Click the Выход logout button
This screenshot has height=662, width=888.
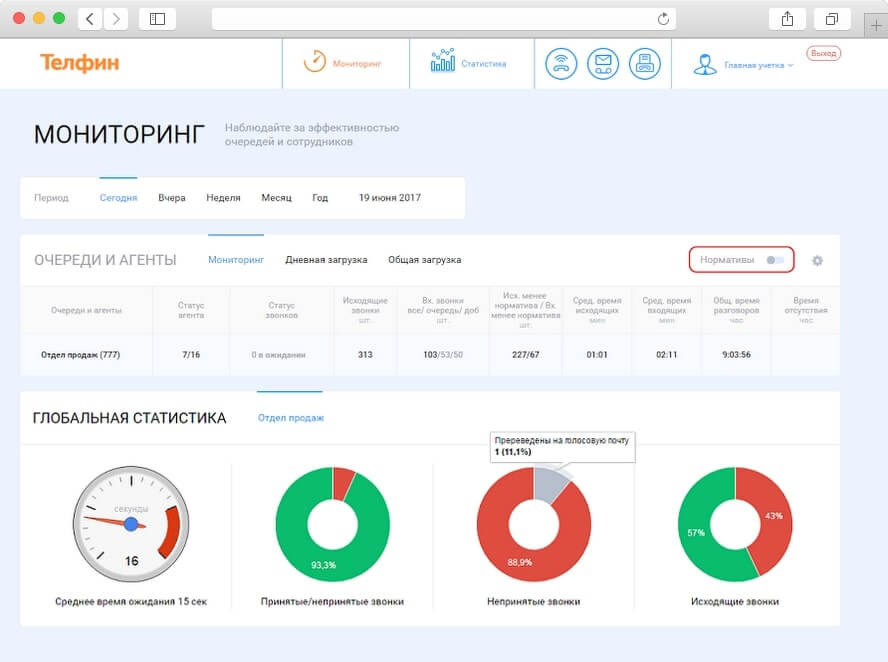point(822,52)
